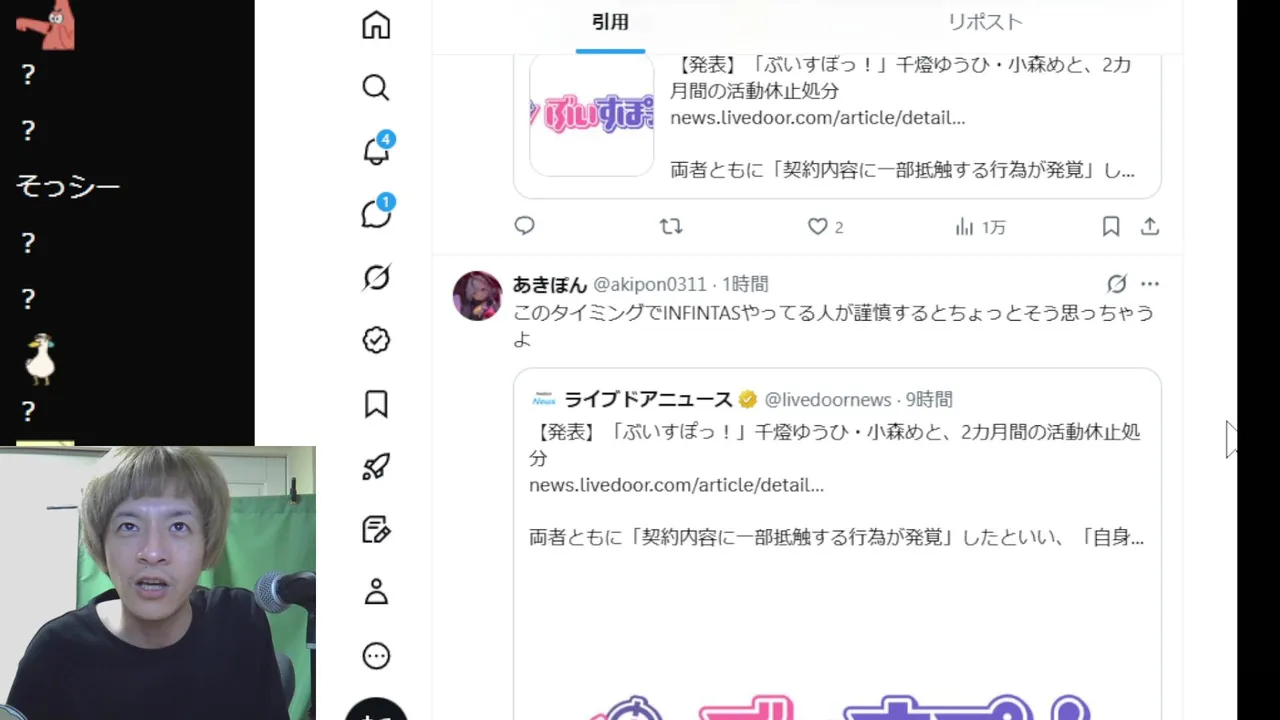Image resolution: width=1280 pixels, height=720 pixels.
Task: Click Grok icon on あきぽん's post
Action: pyautogui.click(x=1117, y=284)
